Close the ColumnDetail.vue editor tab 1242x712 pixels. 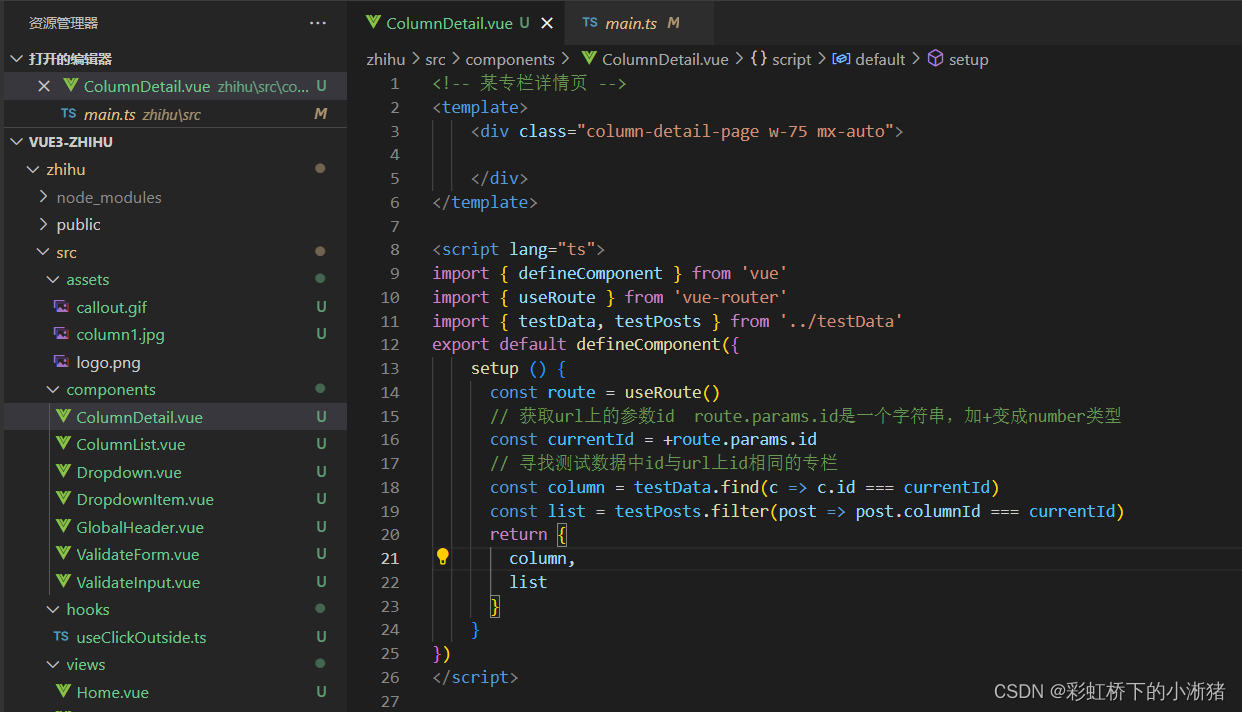click(547, 23)
